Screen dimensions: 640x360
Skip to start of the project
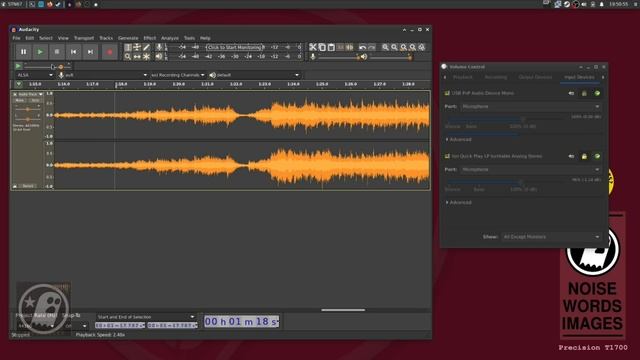[x=73, y=52]
